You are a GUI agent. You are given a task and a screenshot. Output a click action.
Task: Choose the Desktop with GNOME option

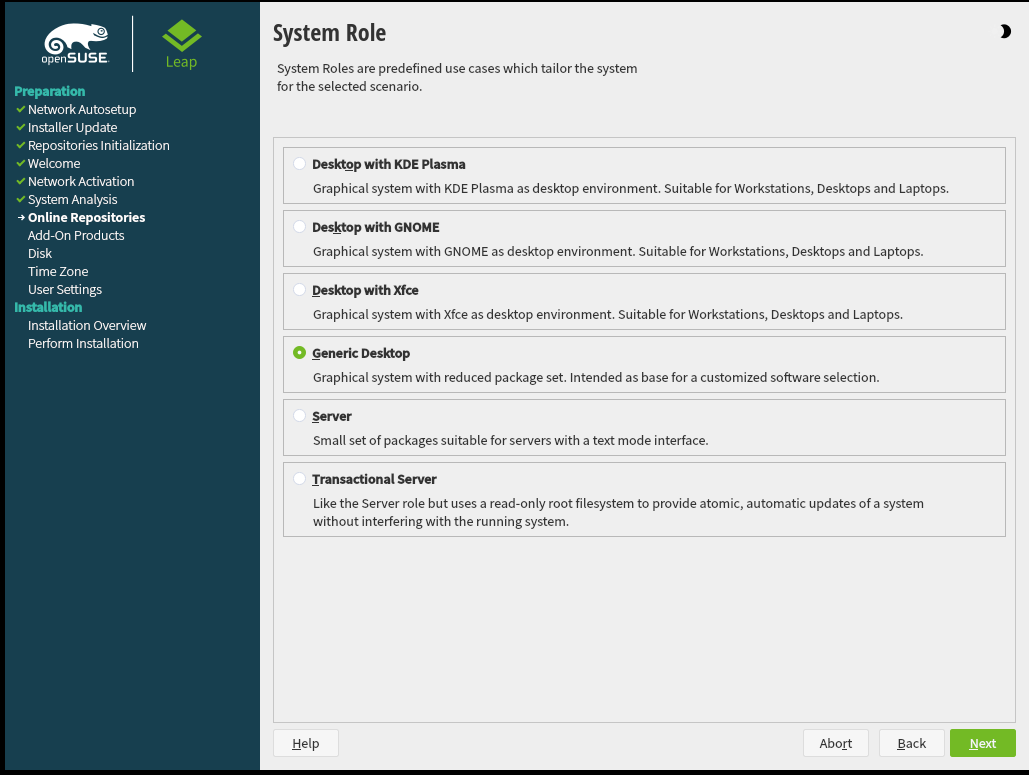tap(300, 227)
